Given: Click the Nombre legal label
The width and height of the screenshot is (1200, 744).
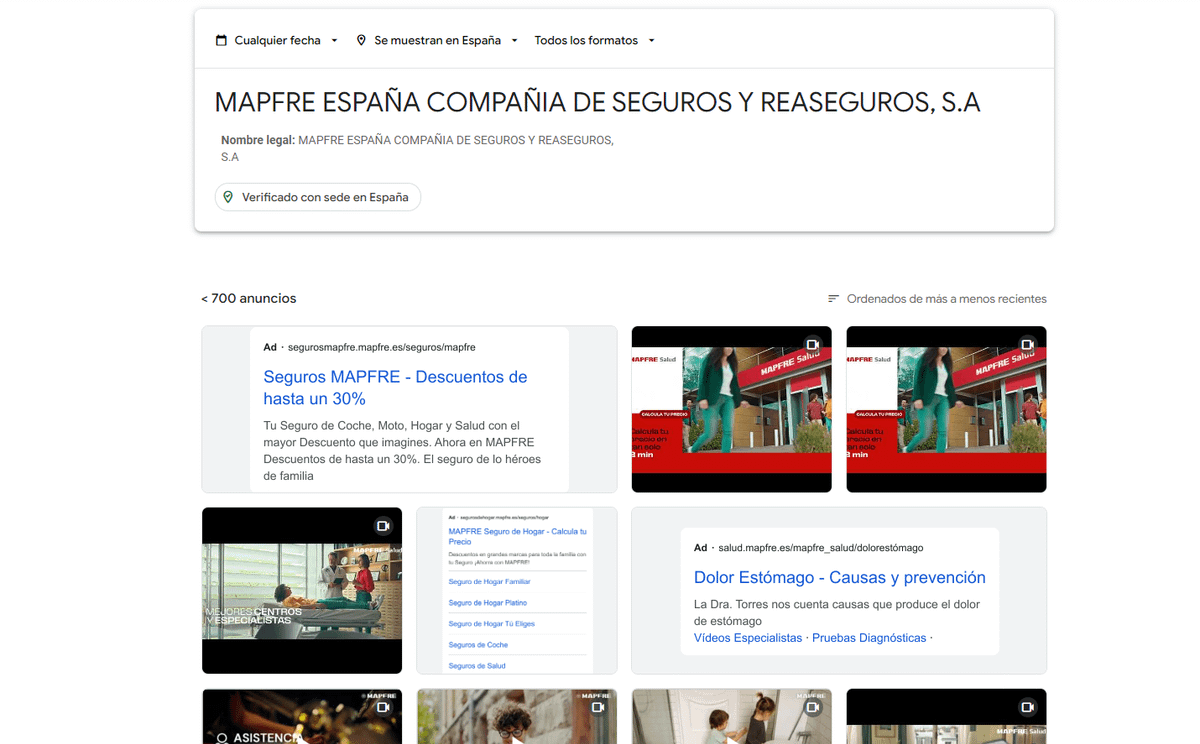Looking at the screenshot, I should (258, 140).
